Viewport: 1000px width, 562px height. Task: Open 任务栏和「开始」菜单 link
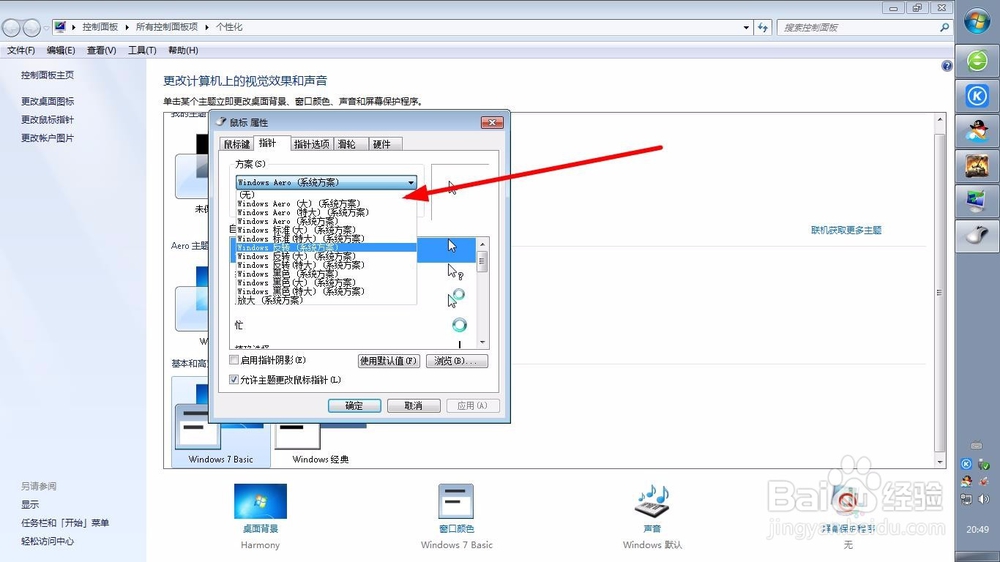[65, 523]
